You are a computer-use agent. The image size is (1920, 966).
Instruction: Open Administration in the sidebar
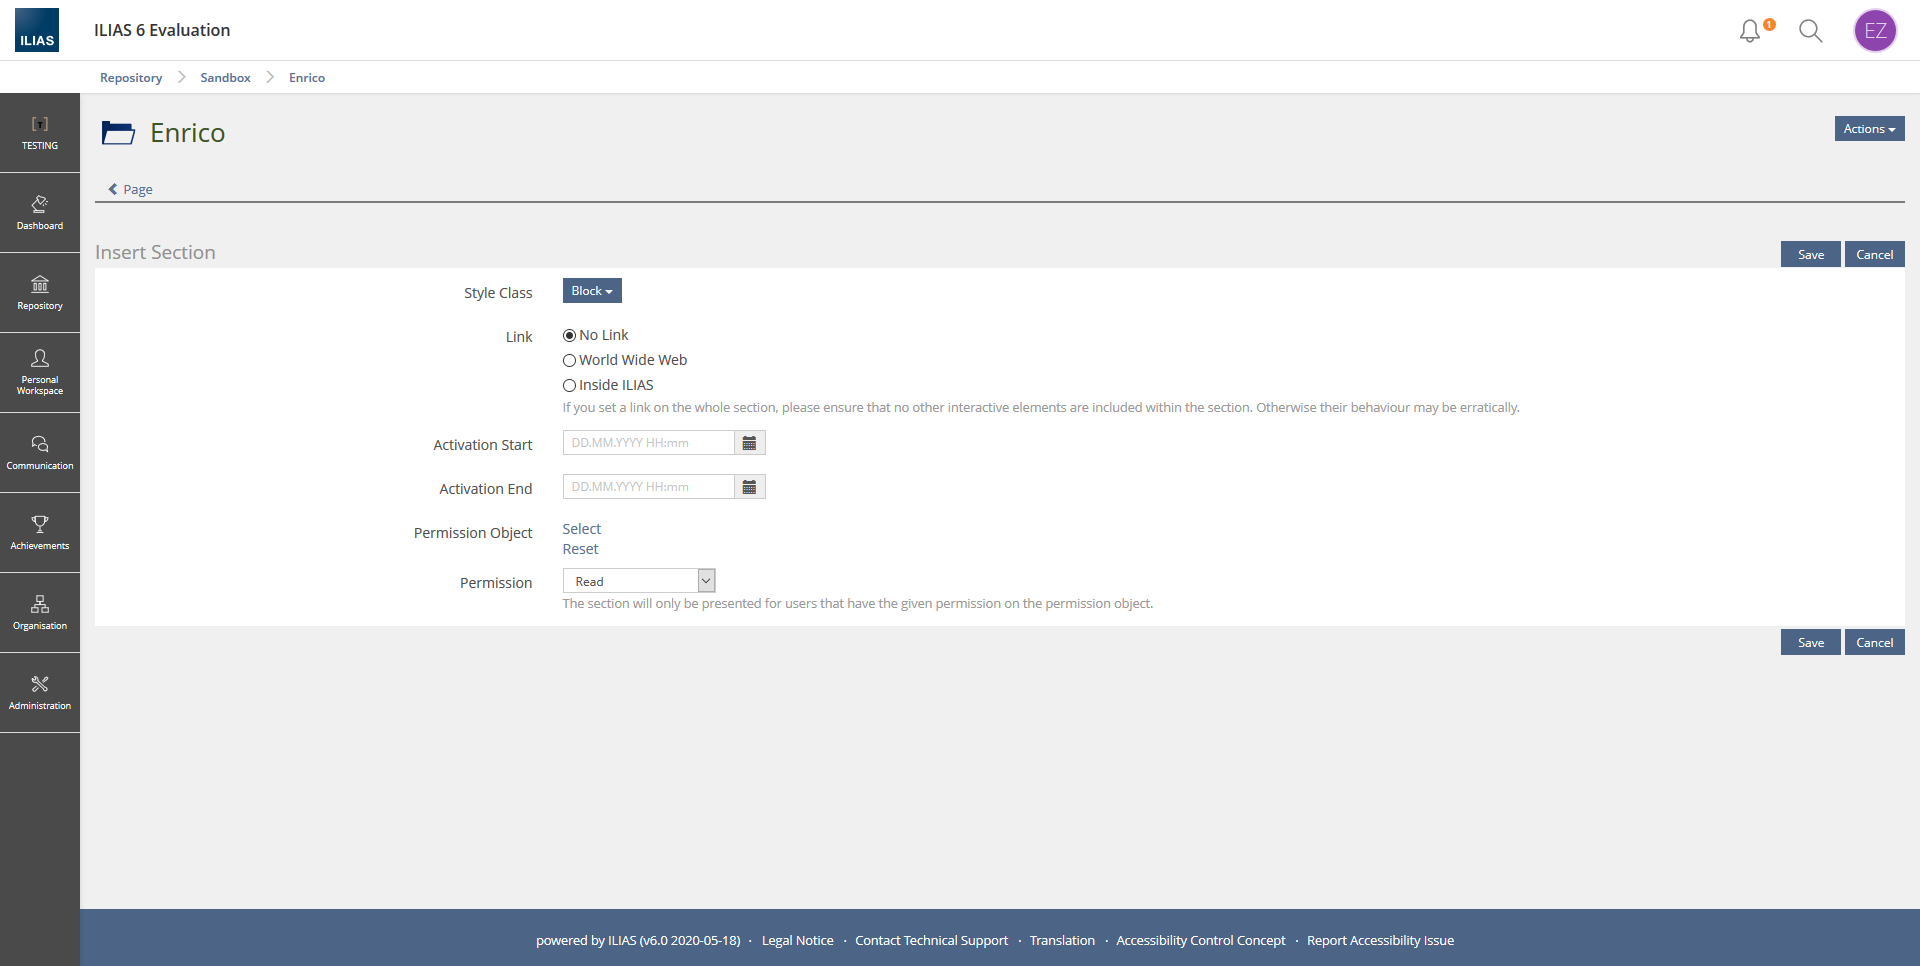click(x=40, y=693)
